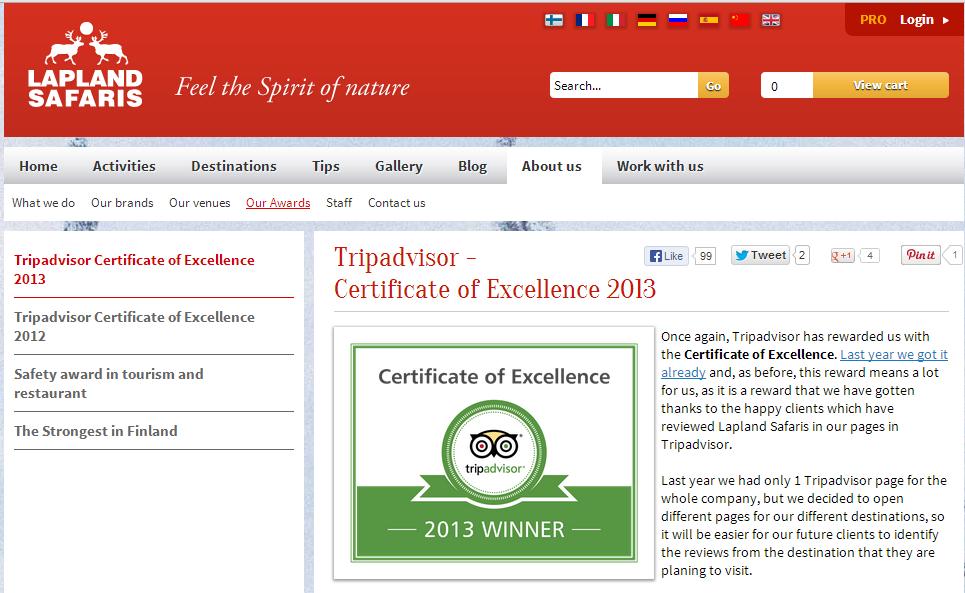Image resolution: width=965 pixels, height=593 pixels.
Task: Click the Login arrow icon
Action: [x=946, y=20]
